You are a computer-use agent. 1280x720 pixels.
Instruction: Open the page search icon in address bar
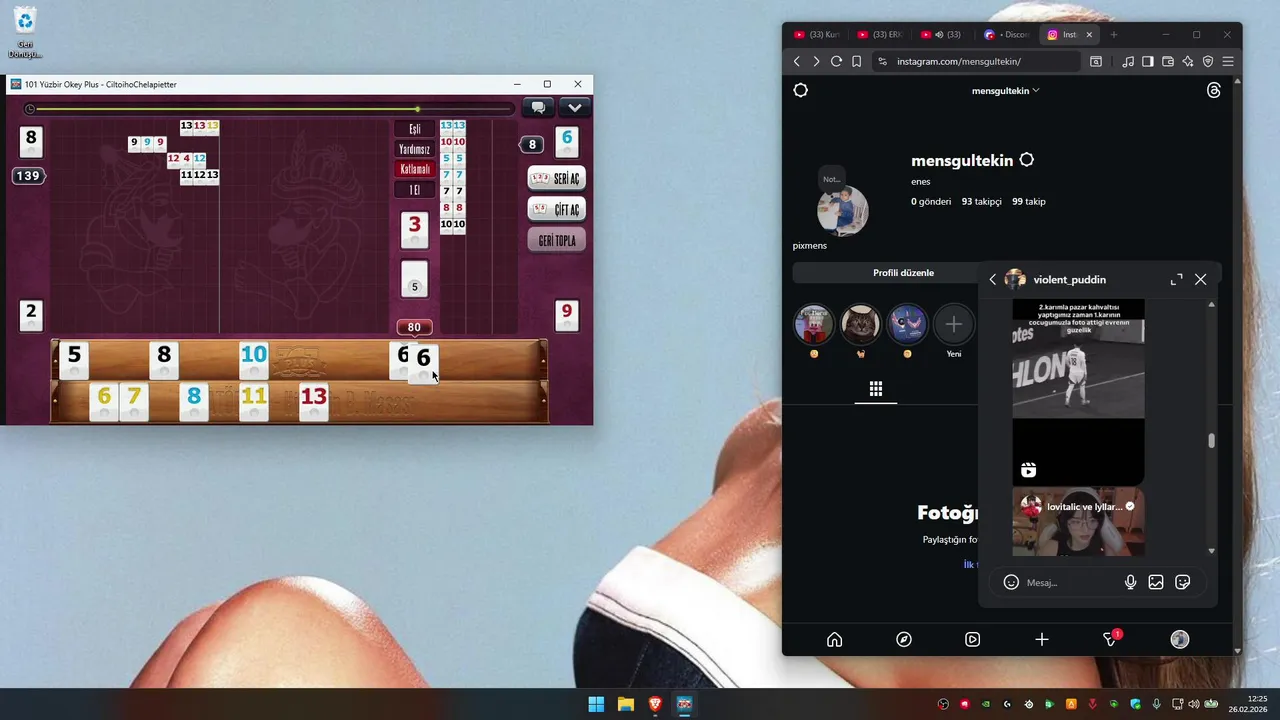pos(1096,61)
